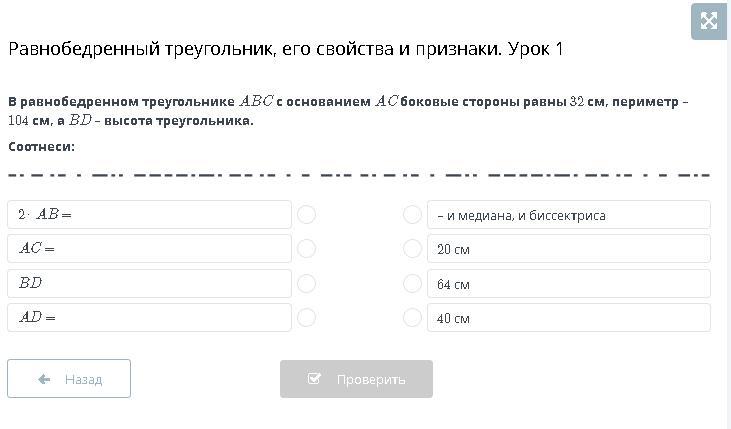
Task: Choose the 64 см answer box
Action: point(568,283)
